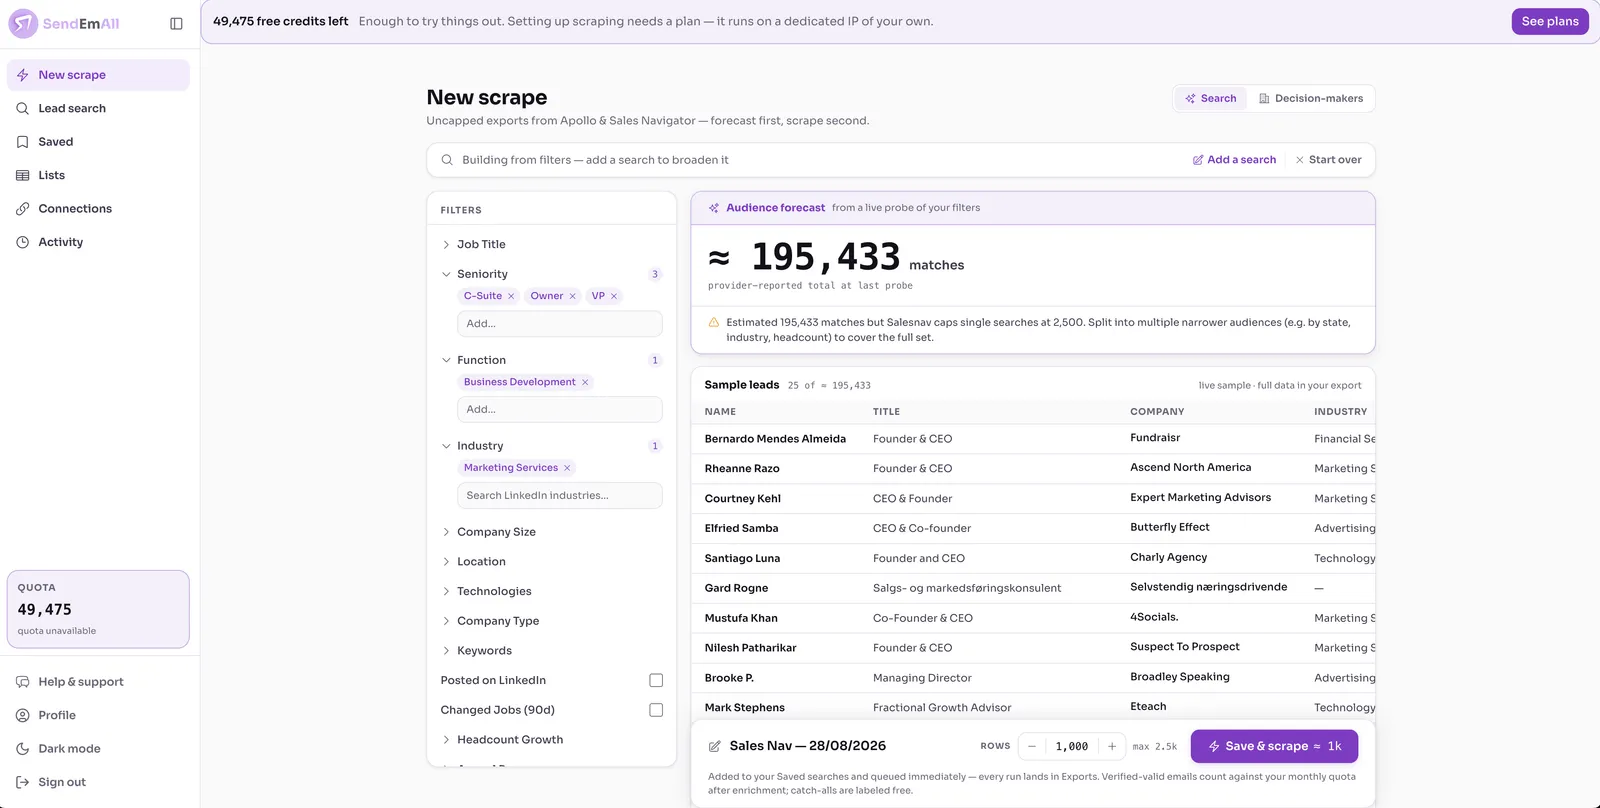Click the Dark mode moon icon
This screenshot has width=1600, height=808.
[x=22, y=749]
